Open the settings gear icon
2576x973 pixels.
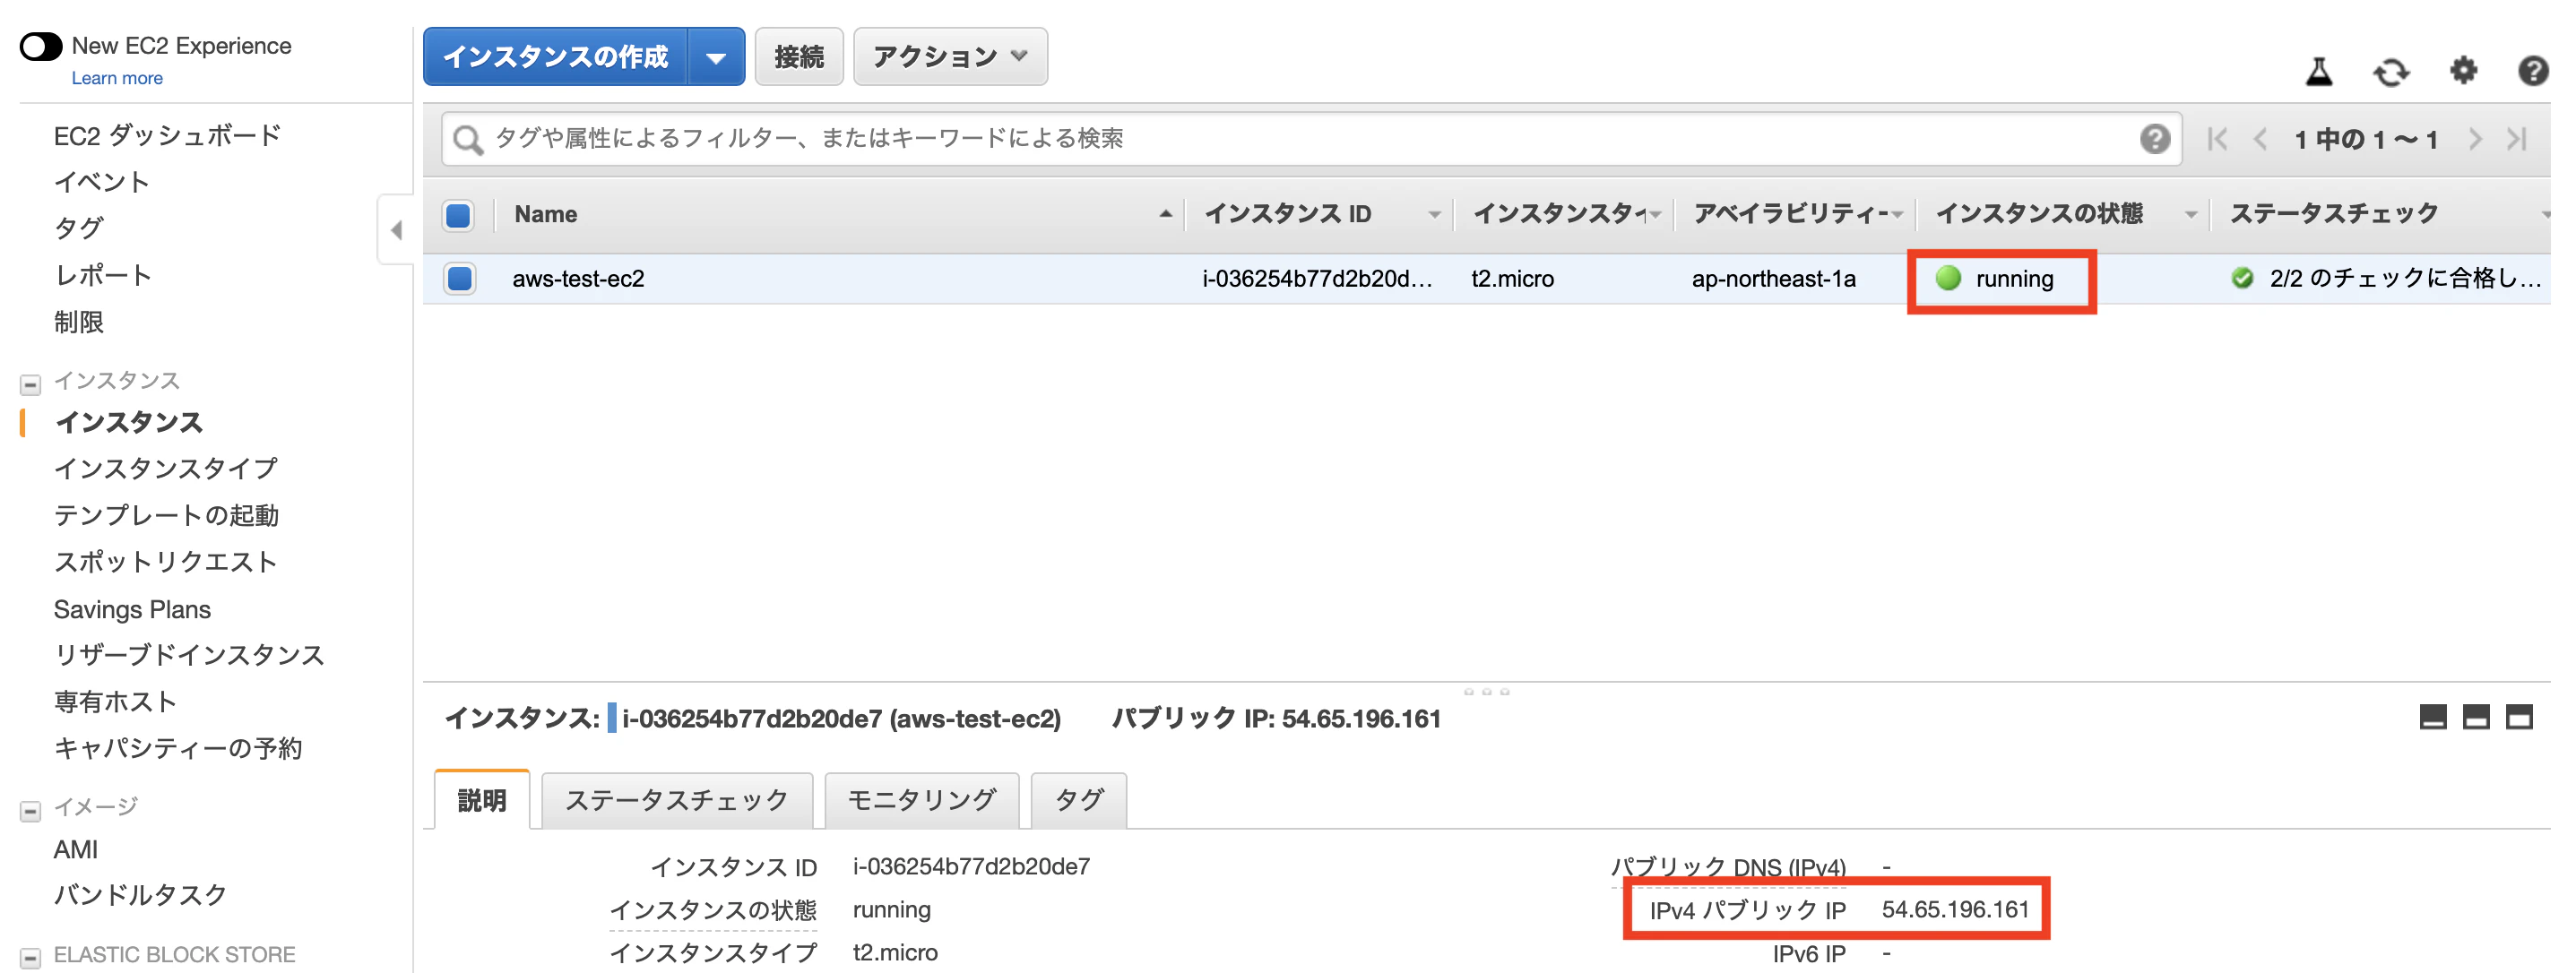click(2463, 70)
